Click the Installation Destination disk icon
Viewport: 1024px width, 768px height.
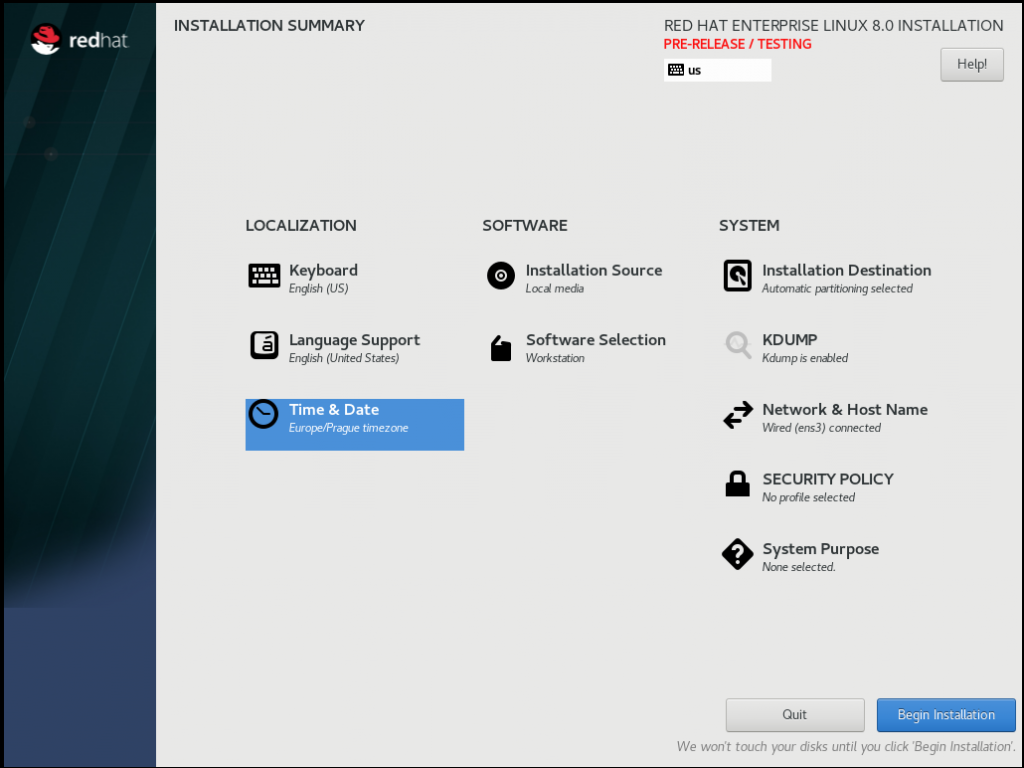[x=737, y=276]
